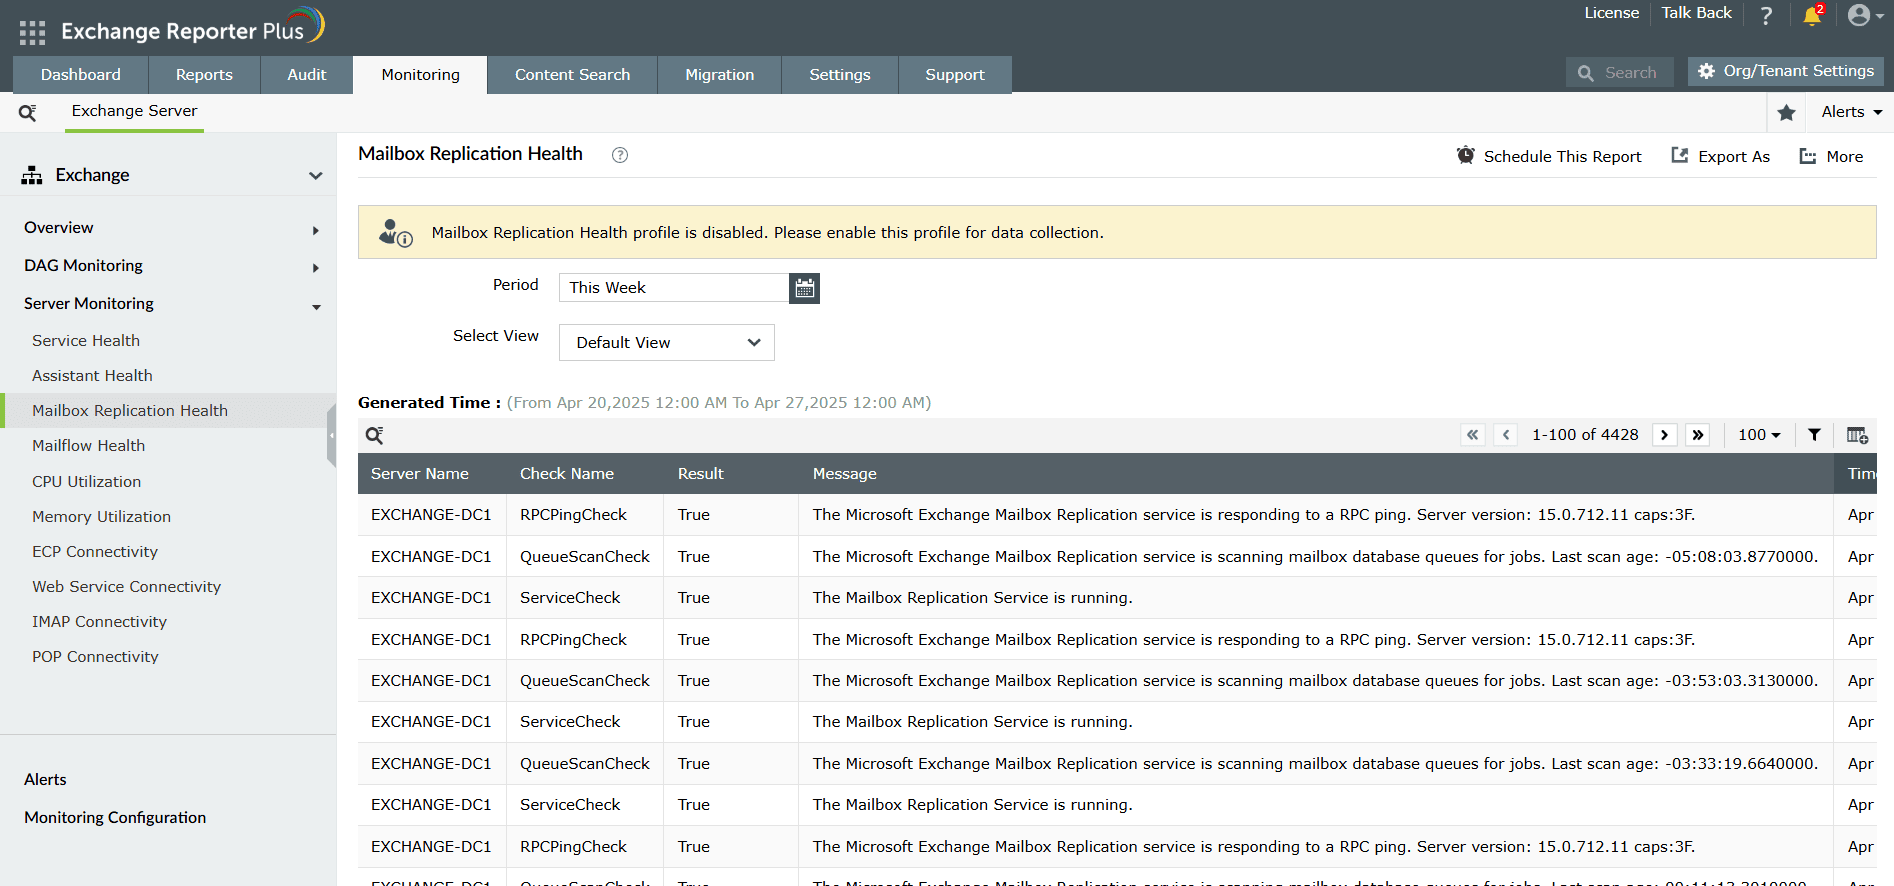Click the table search icon

click(x=375, y=435)
